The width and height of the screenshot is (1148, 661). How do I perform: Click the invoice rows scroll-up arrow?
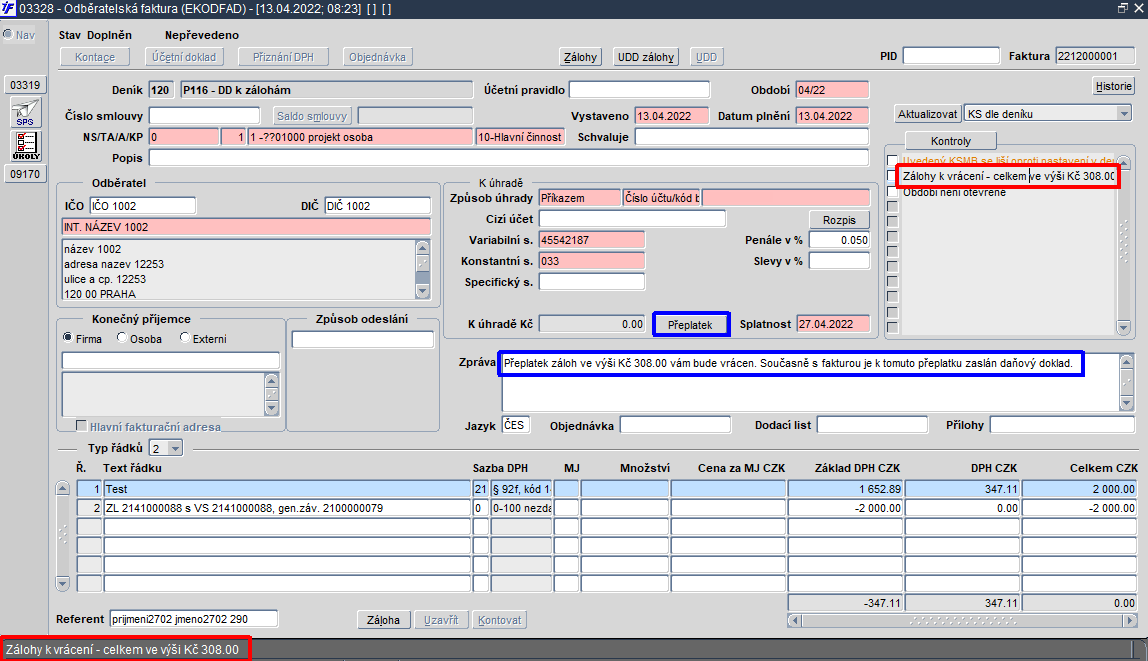click(62, 490)
